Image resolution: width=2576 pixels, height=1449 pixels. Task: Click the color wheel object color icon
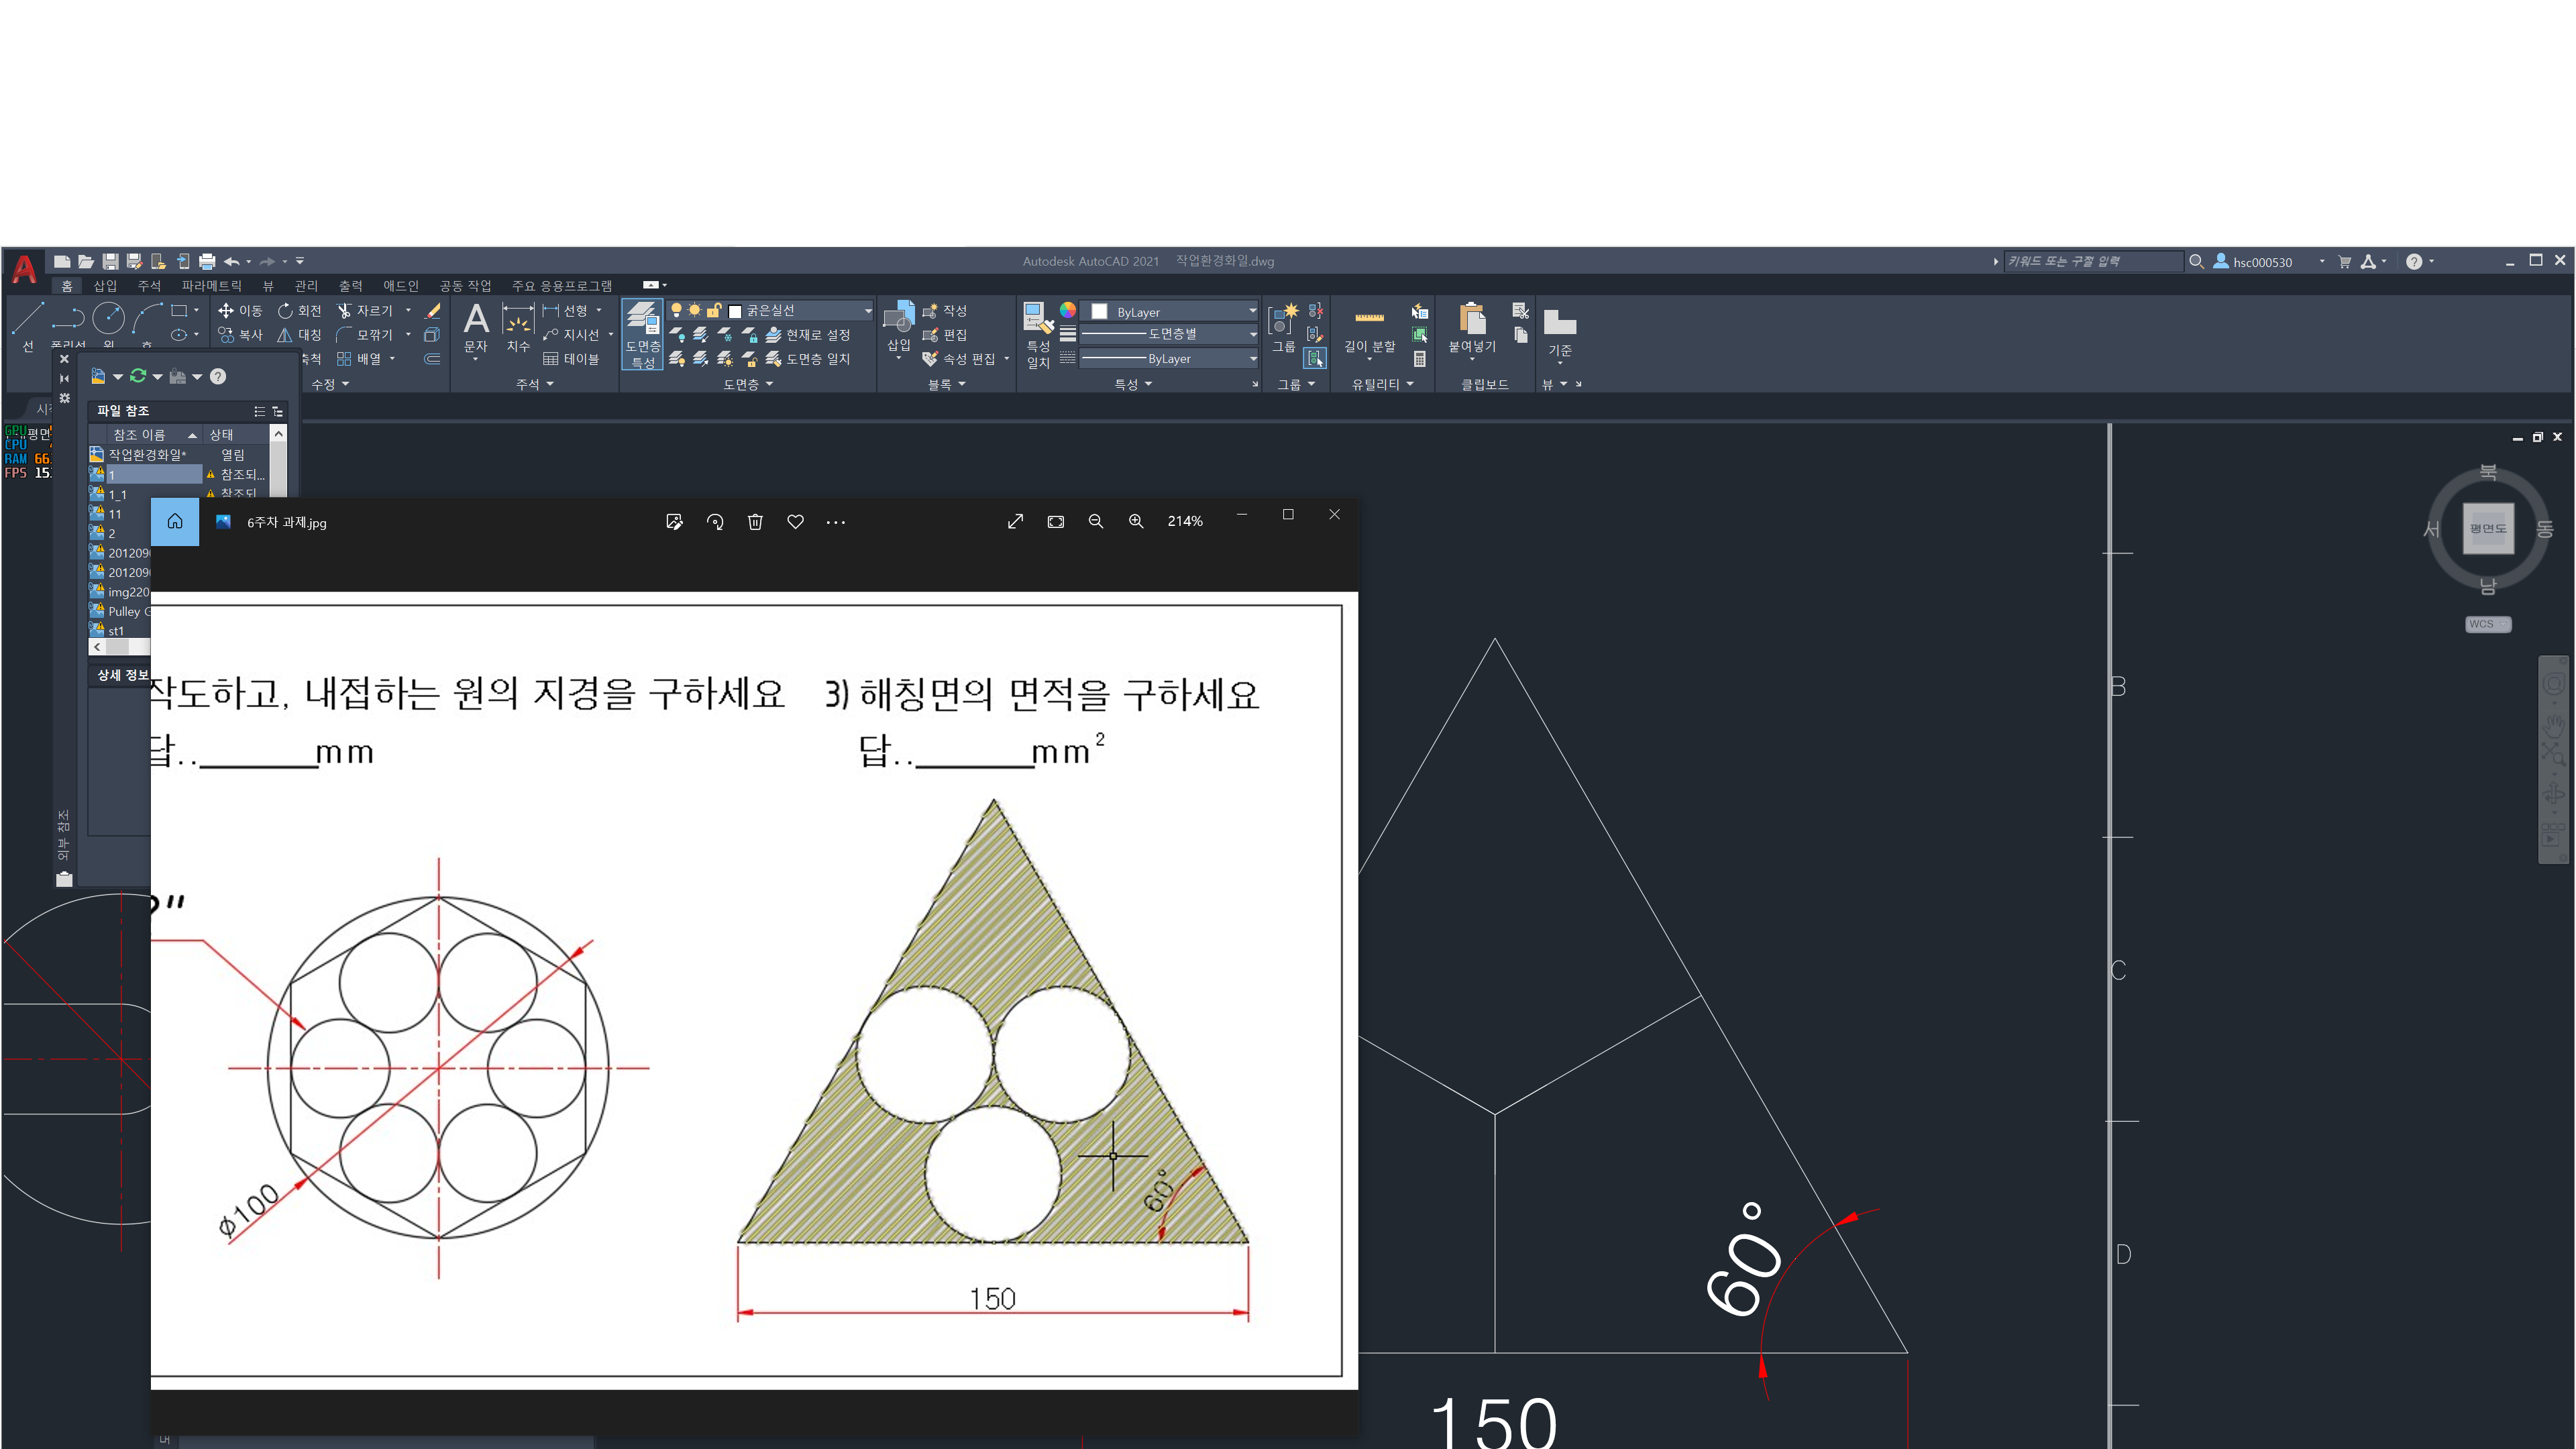coord(1068,310)
